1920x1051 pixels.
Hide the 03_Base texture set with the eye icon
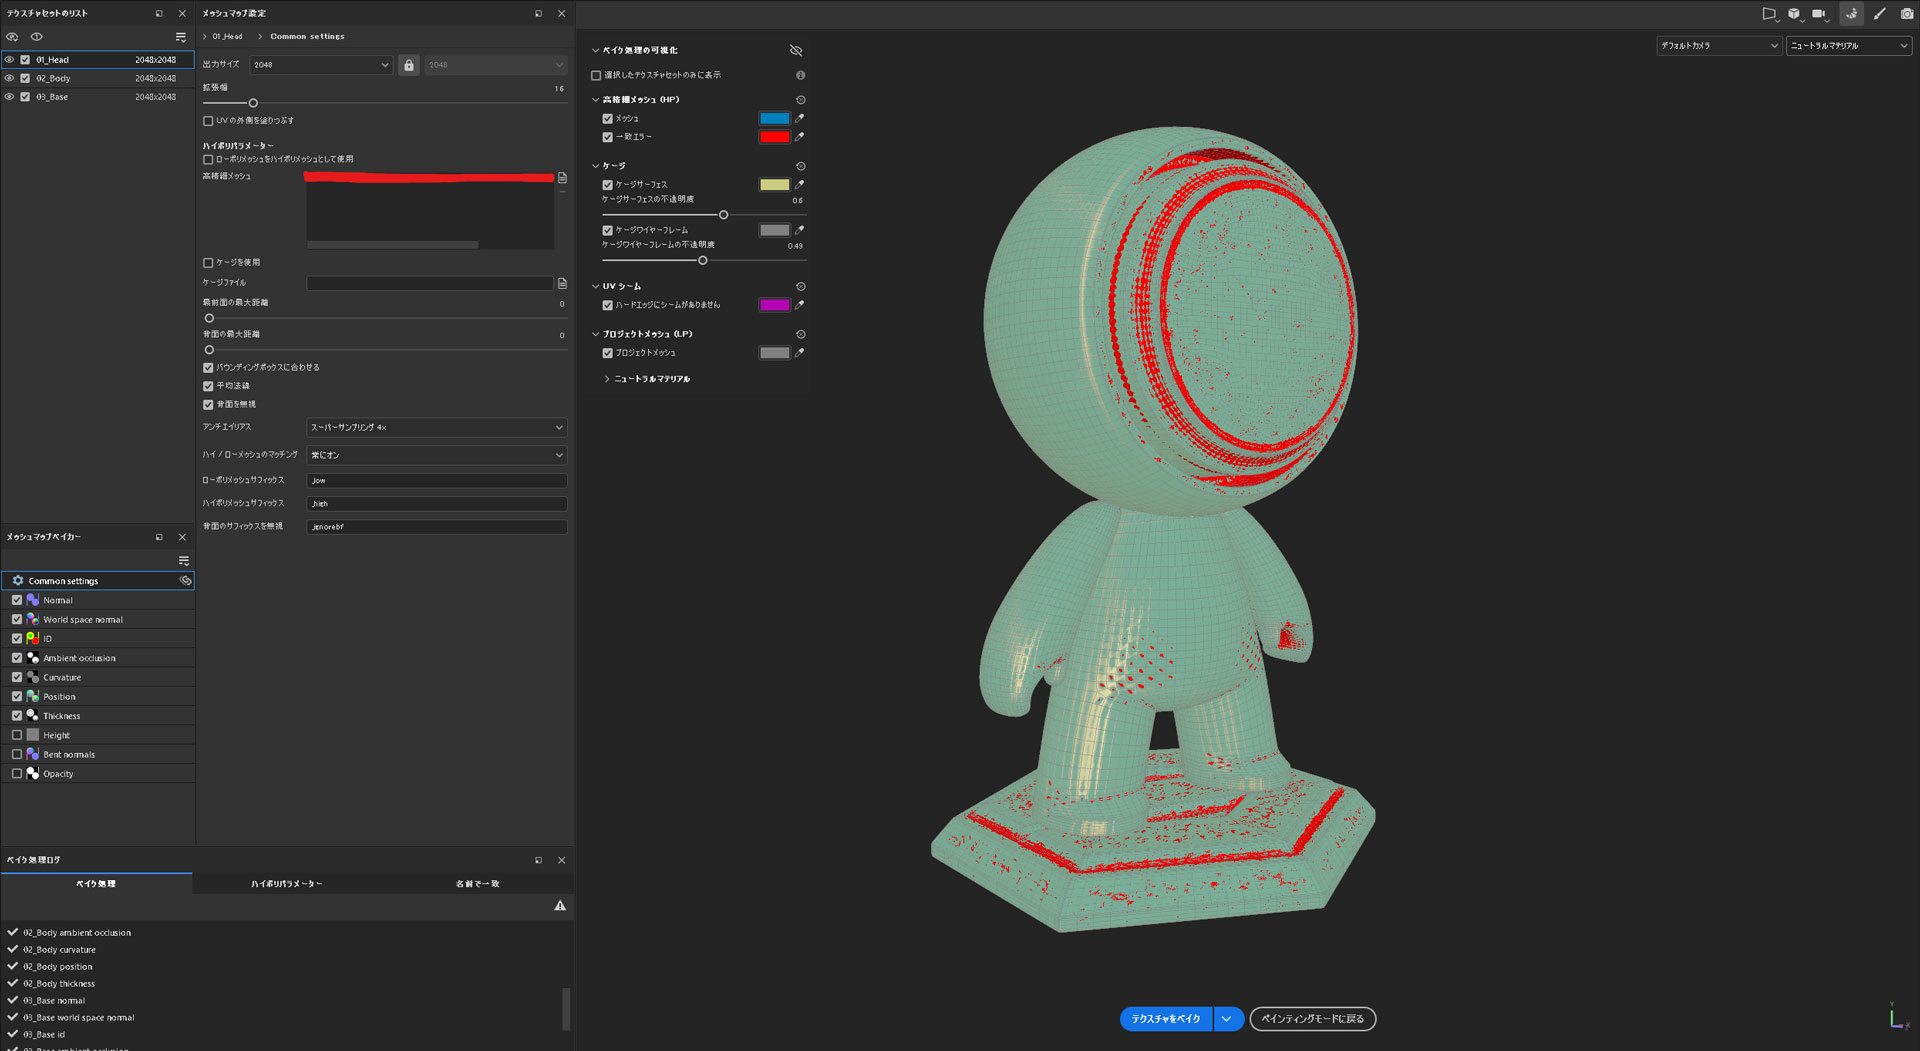[10, 97]
